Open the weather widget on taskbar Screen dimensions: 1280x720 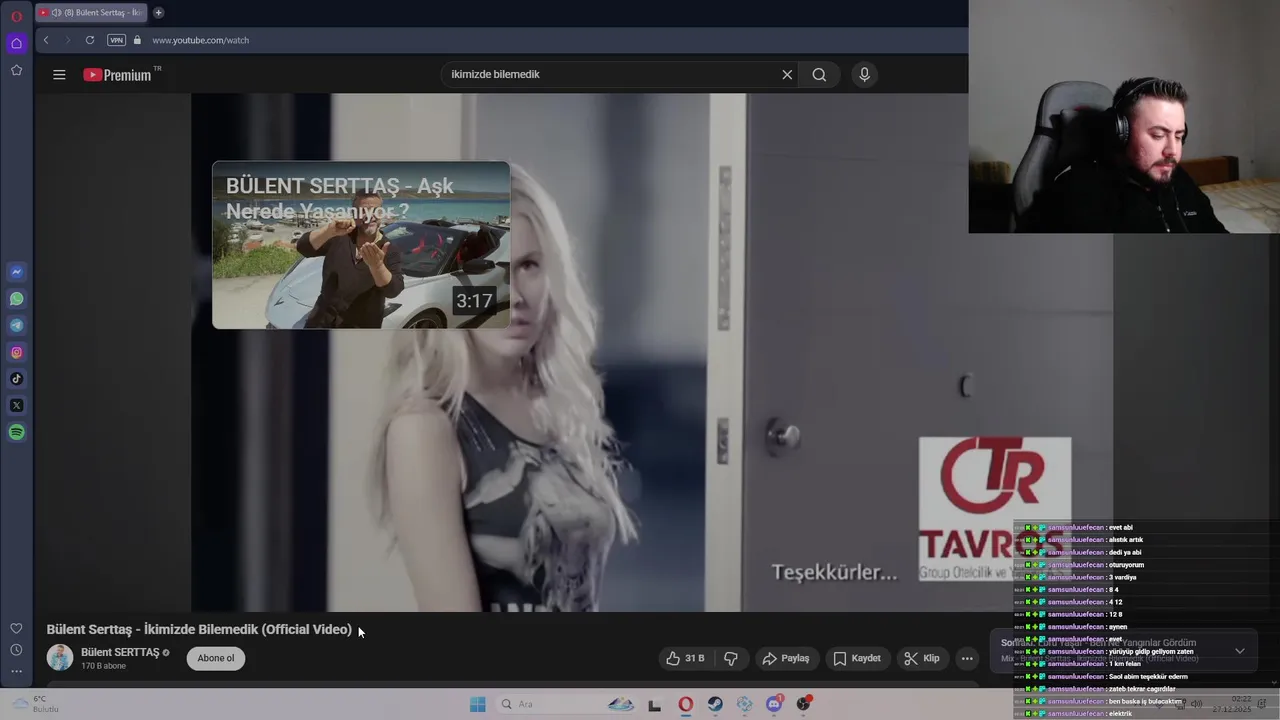[35, 704]
